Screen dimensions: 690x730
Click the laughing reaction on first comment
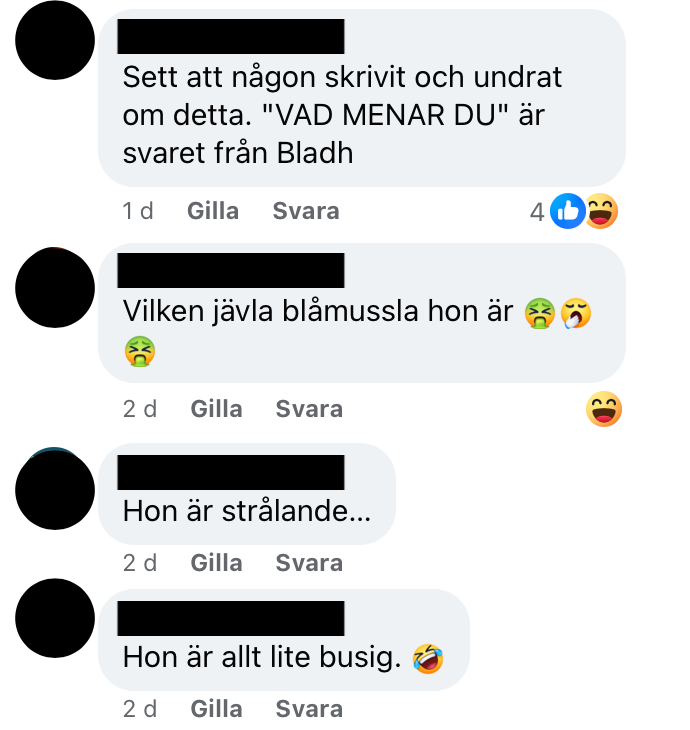[602, 211]
